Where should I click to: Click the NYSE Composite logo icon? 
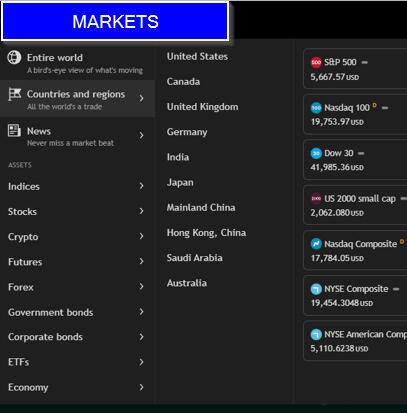coord(316,289)
